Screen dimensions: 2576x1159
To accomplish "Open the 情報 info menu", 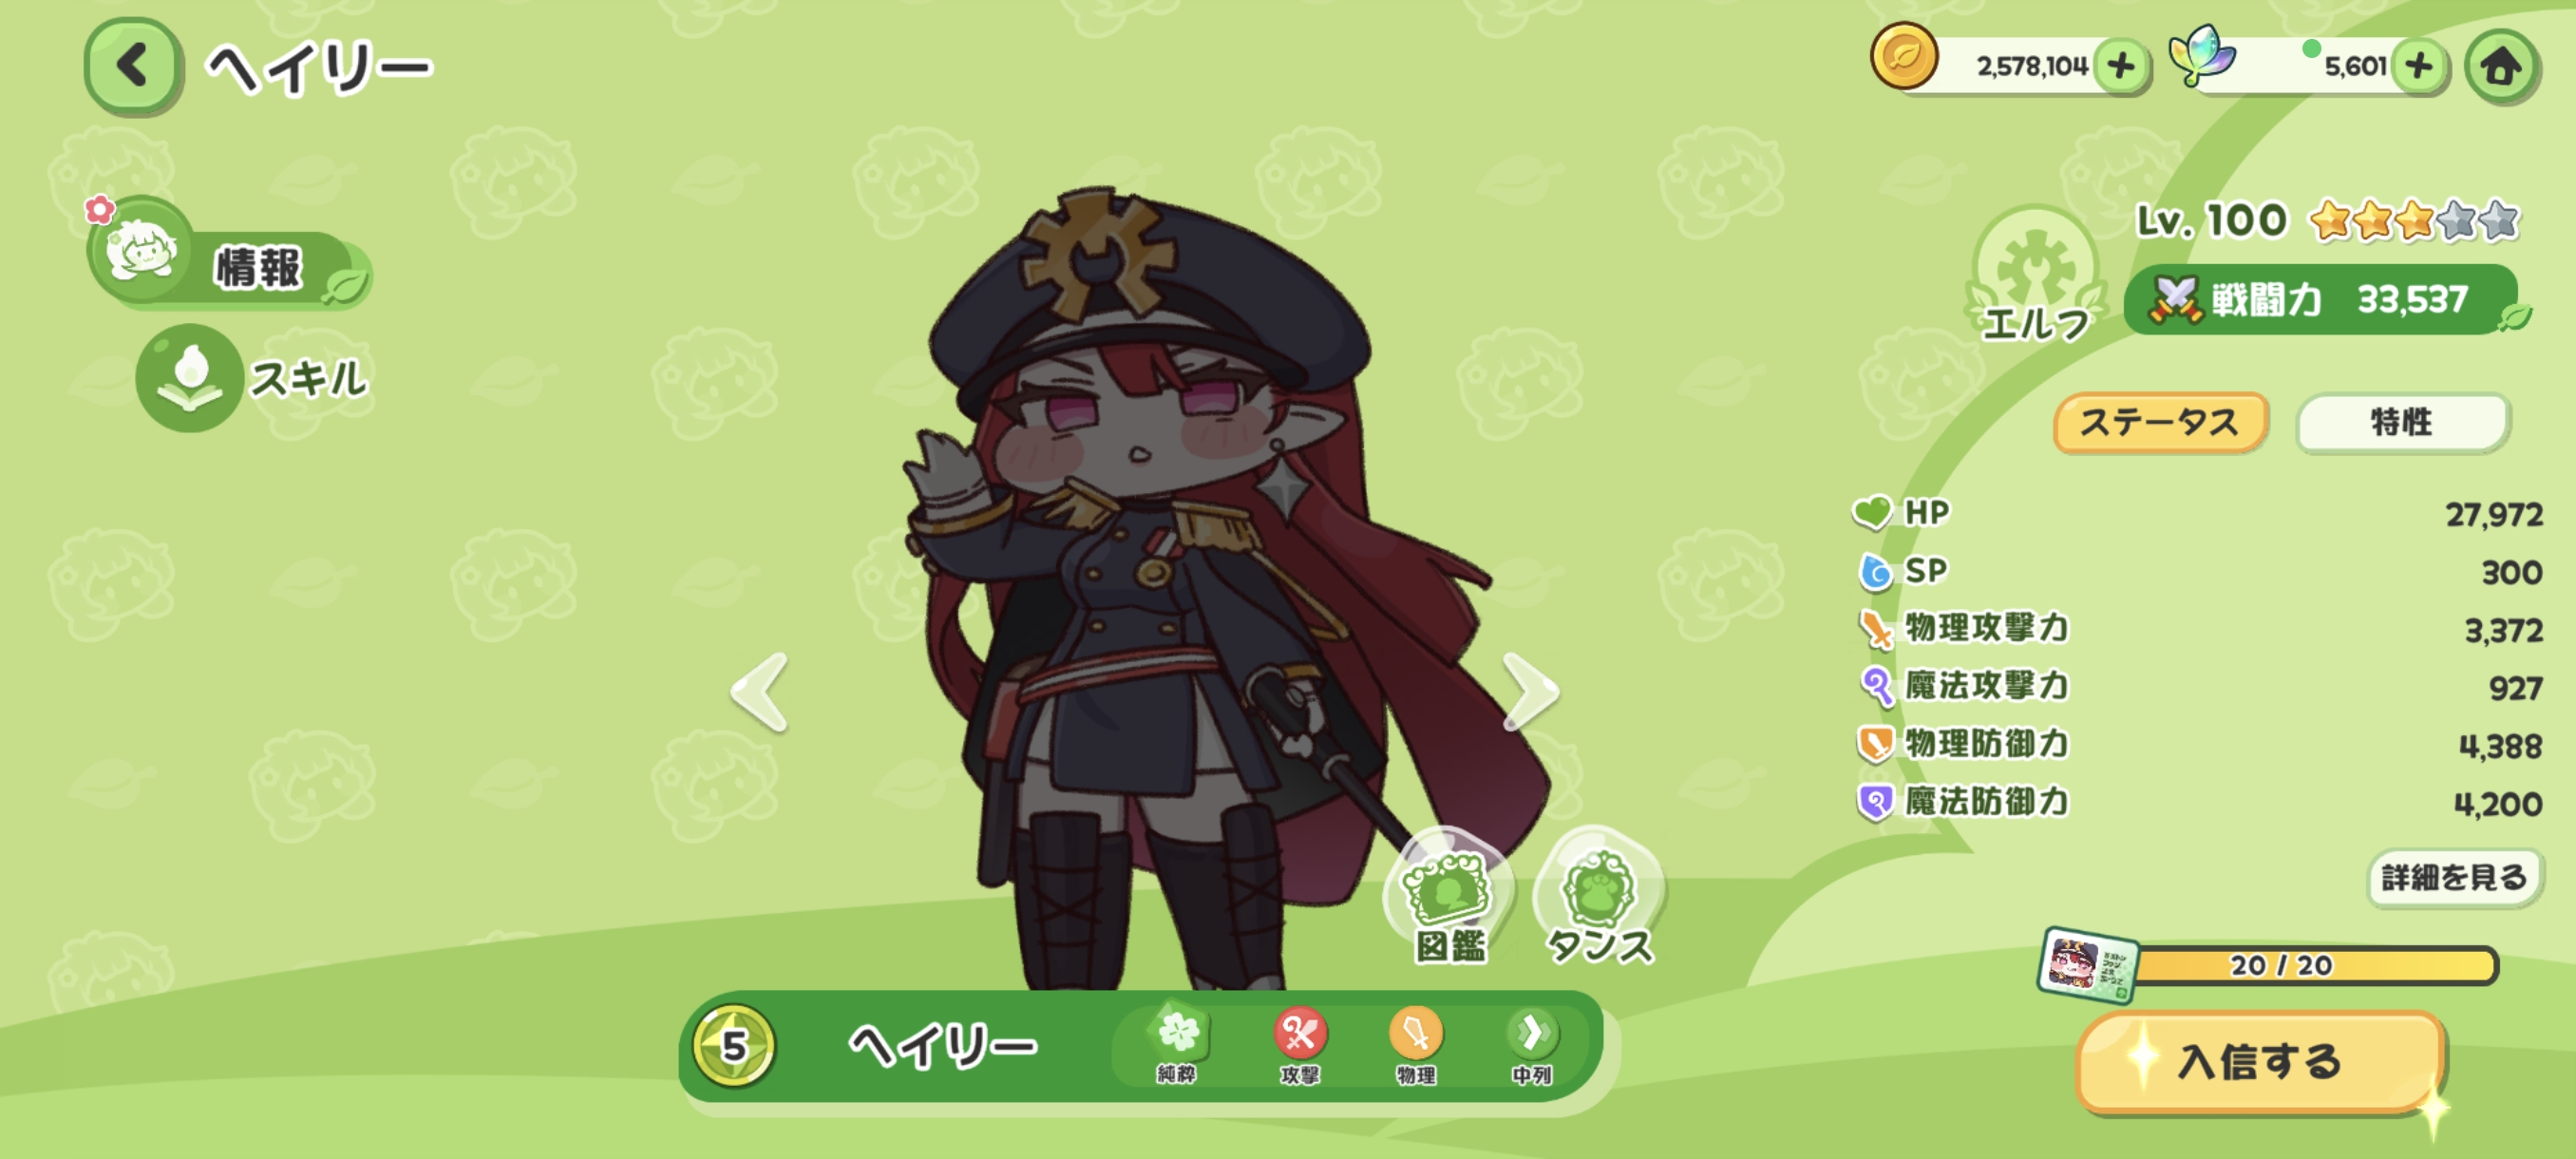I will [x=229, y=259].
